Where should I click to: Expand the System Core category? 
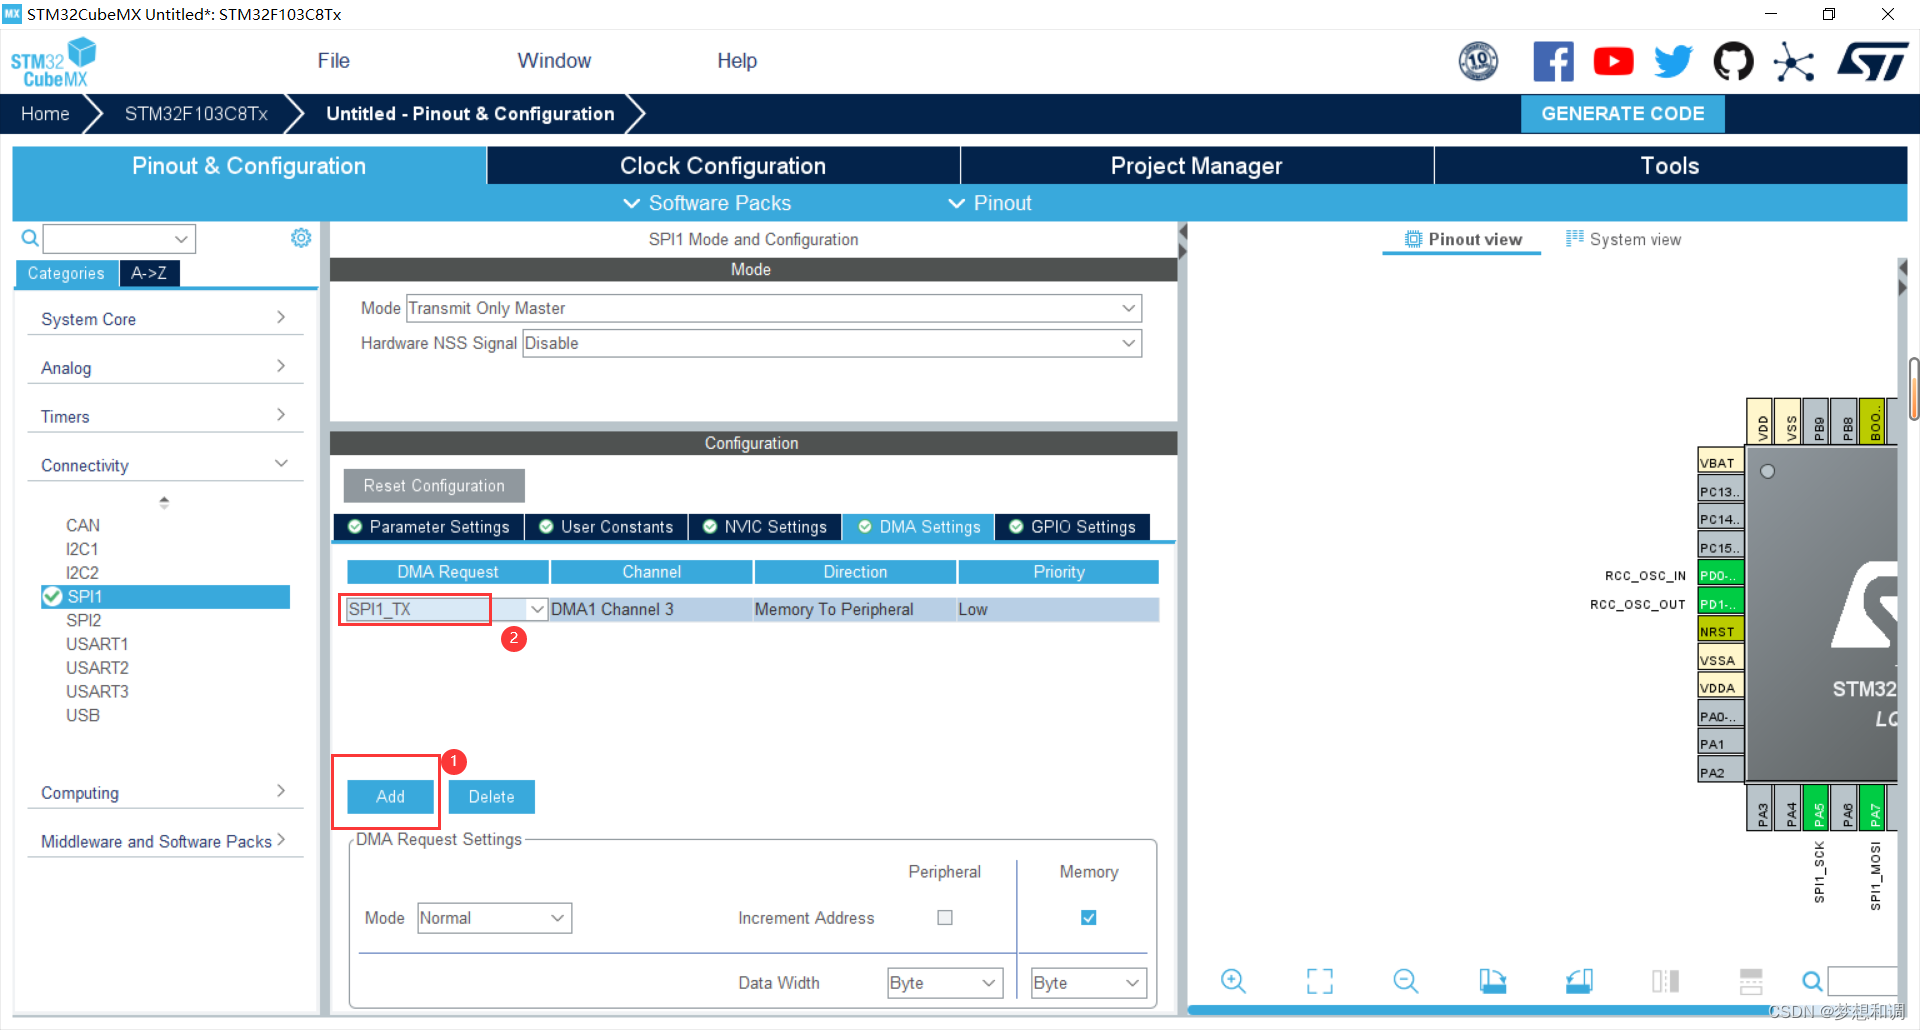(x=164, y=319)
